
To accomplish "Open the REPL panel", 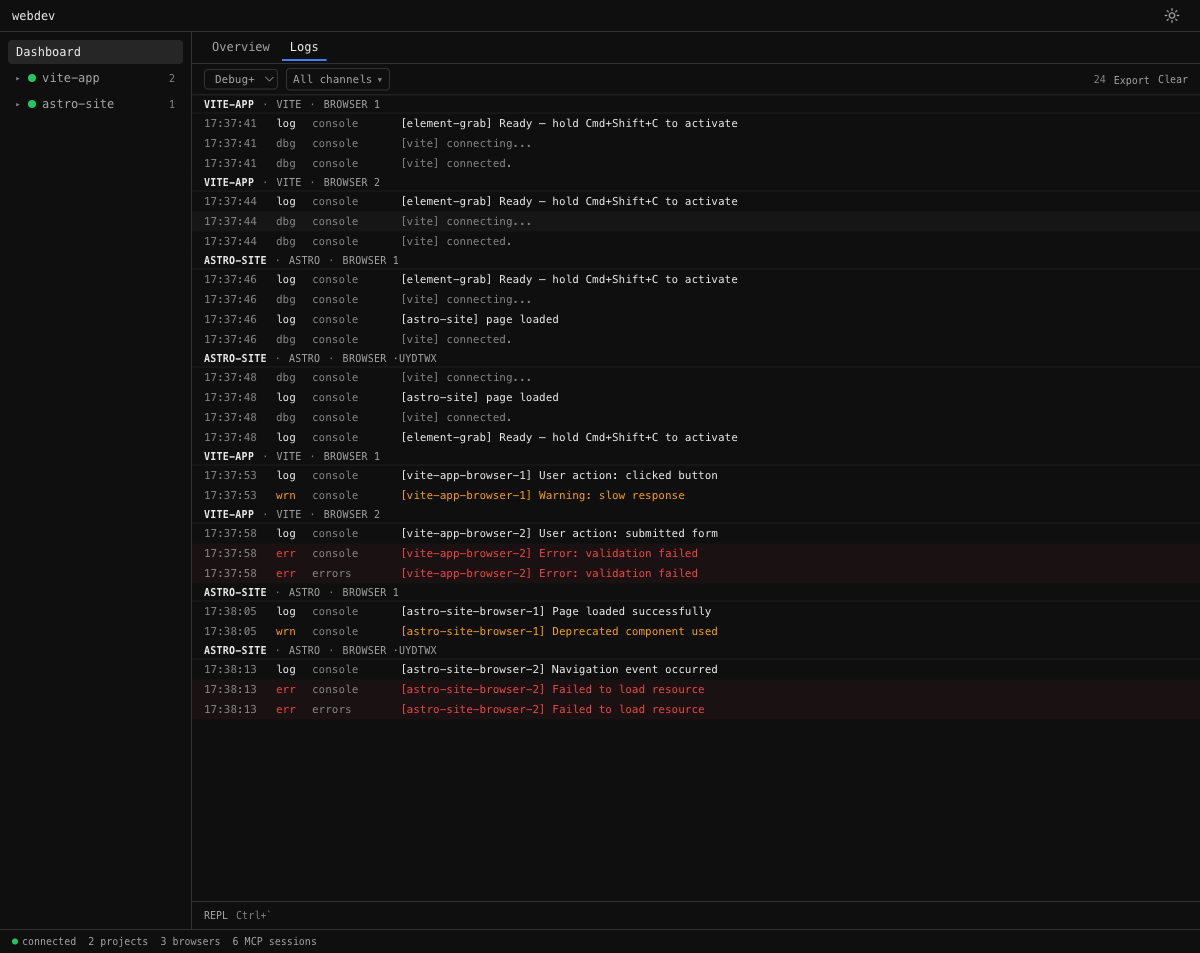I will click(x=216, y=915).
